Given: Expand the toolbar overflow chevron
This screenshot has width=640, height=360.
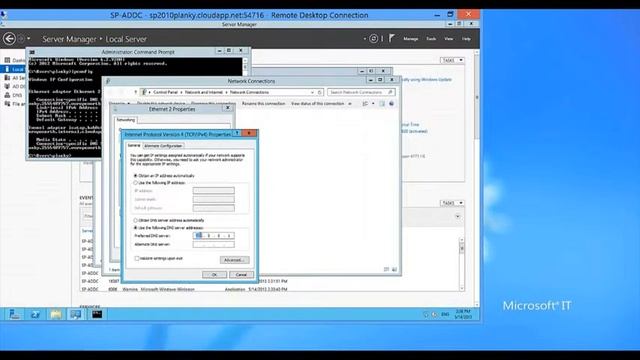Looking at the screenshot, I should 350,104.
